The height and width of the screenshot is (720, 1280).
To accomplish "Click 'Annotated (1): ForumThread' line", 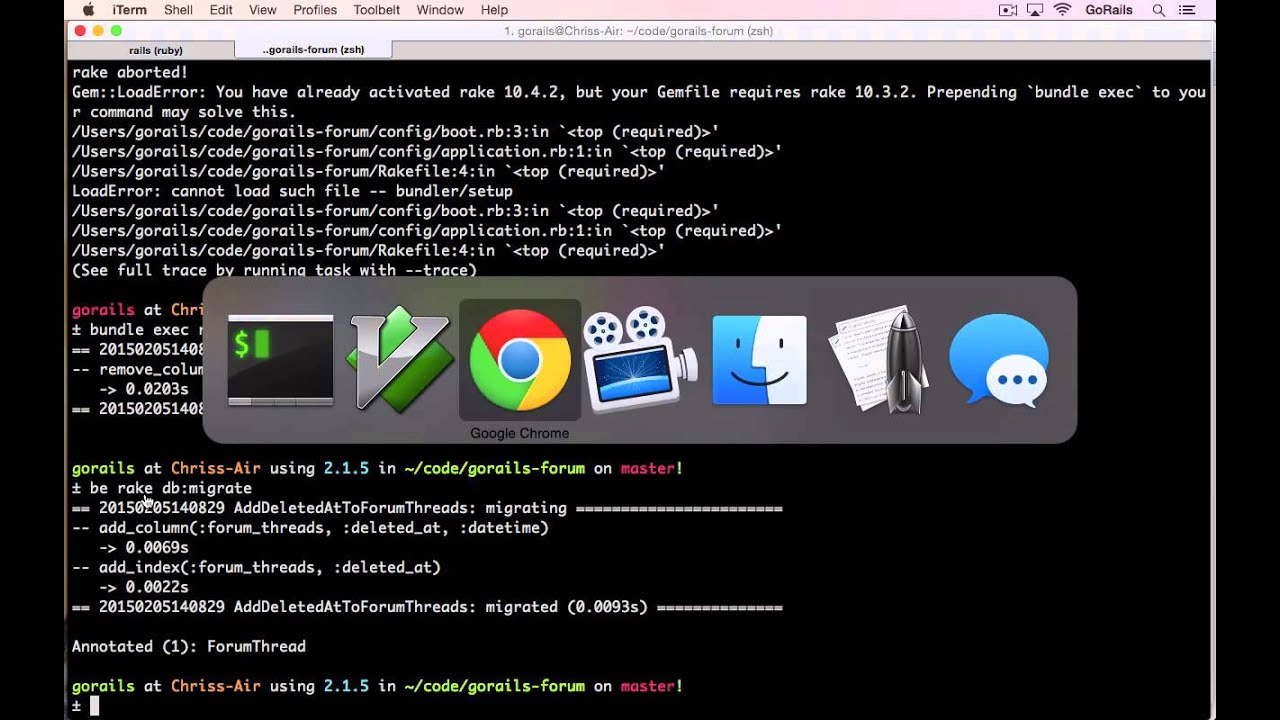I will coord(189,646).
